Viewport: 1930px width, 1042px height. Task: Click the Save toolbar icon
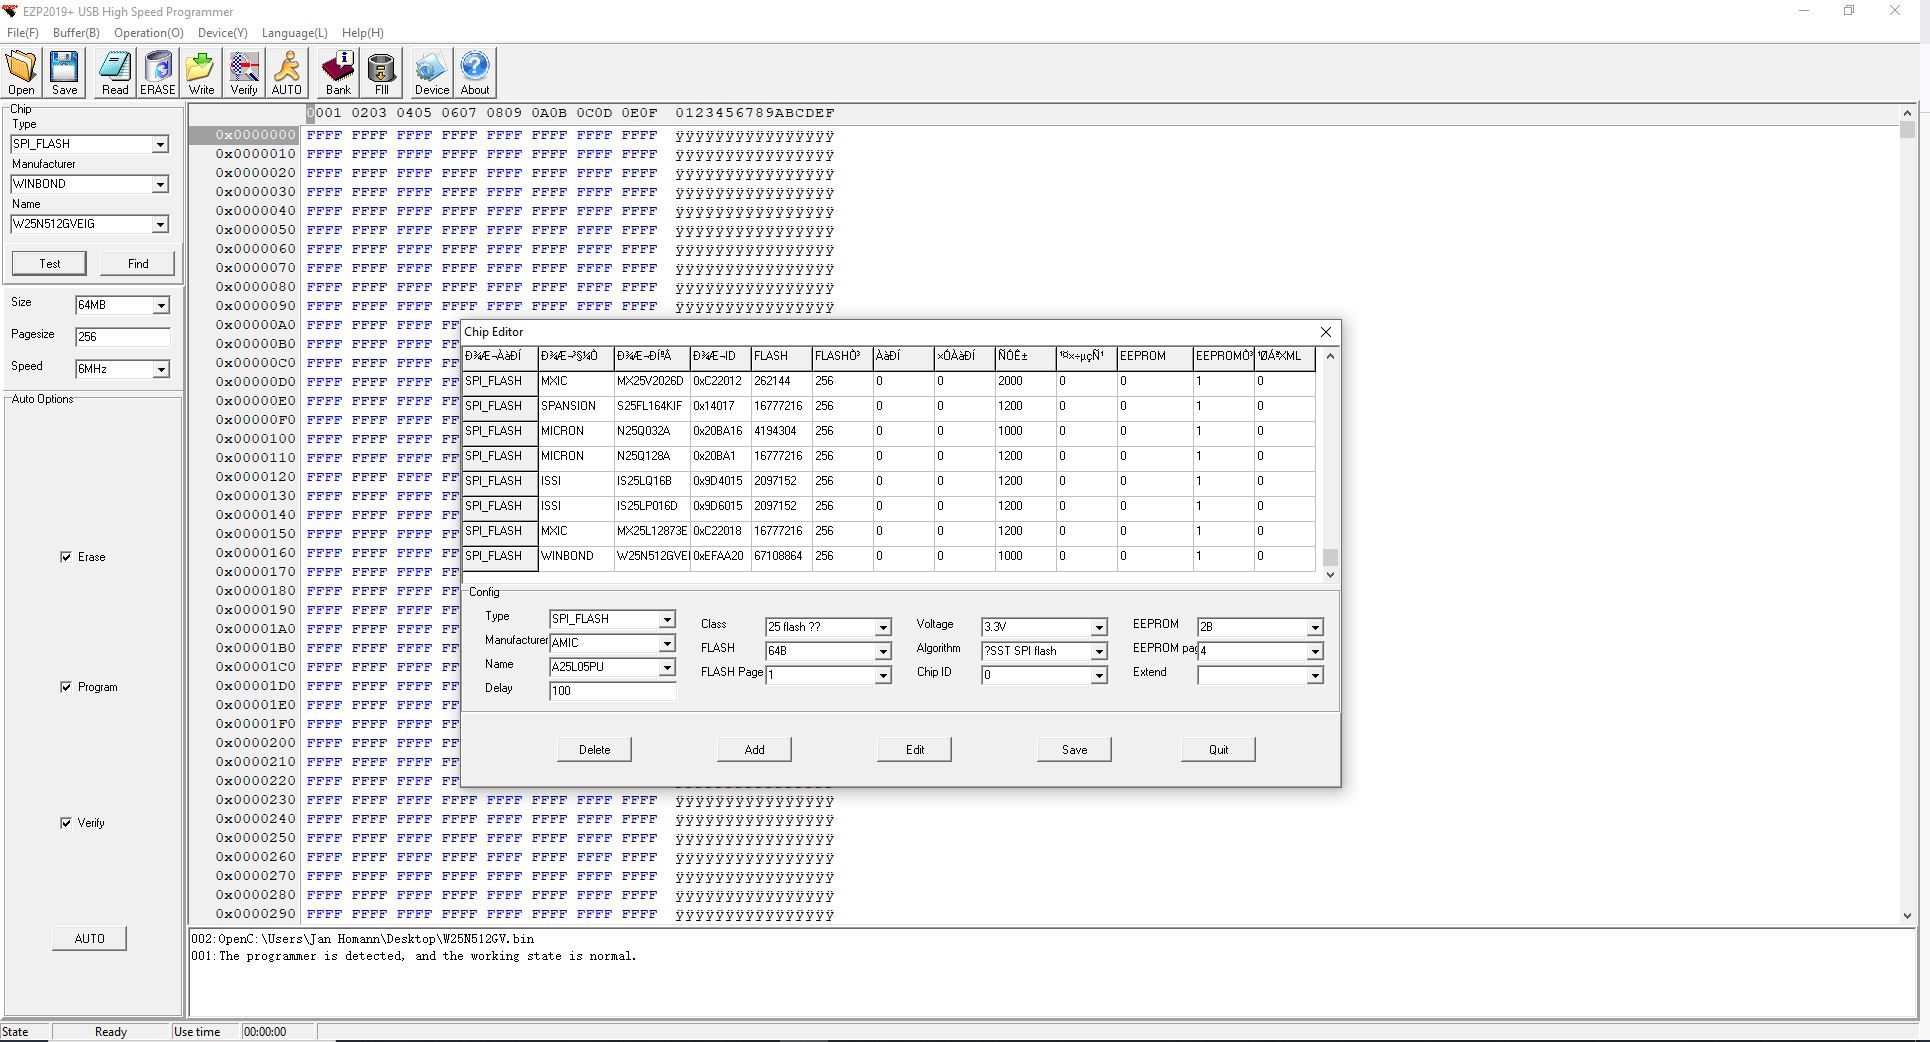pos(64,73)
